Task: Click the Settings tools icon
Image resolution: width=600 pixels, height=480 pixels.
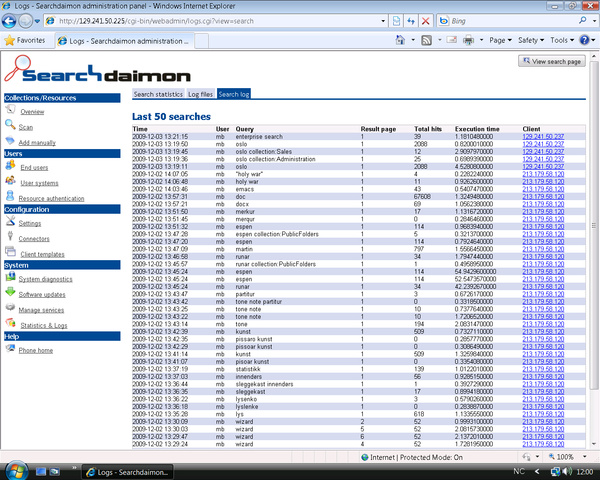Action: coord(10,221)
